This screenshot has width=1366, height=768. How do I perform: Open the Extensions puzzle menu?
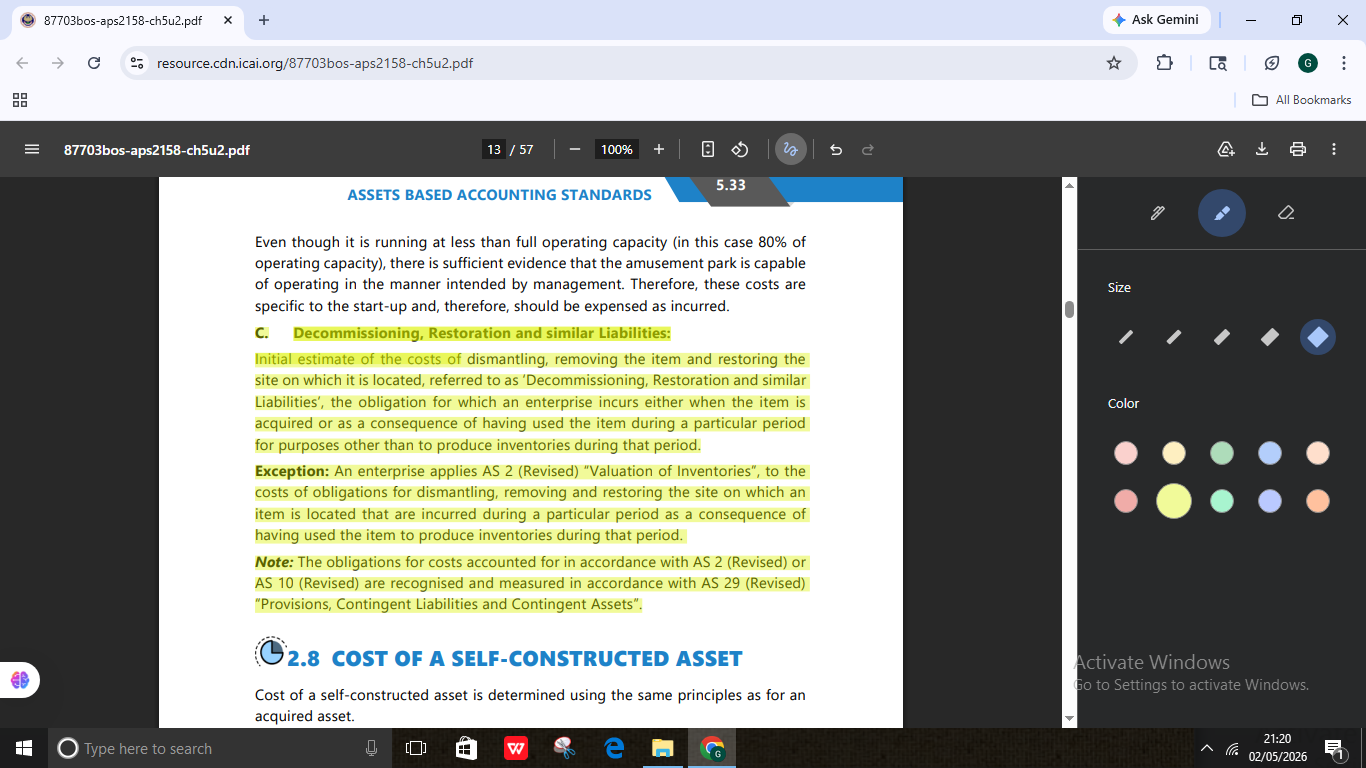click(1164, 63)
